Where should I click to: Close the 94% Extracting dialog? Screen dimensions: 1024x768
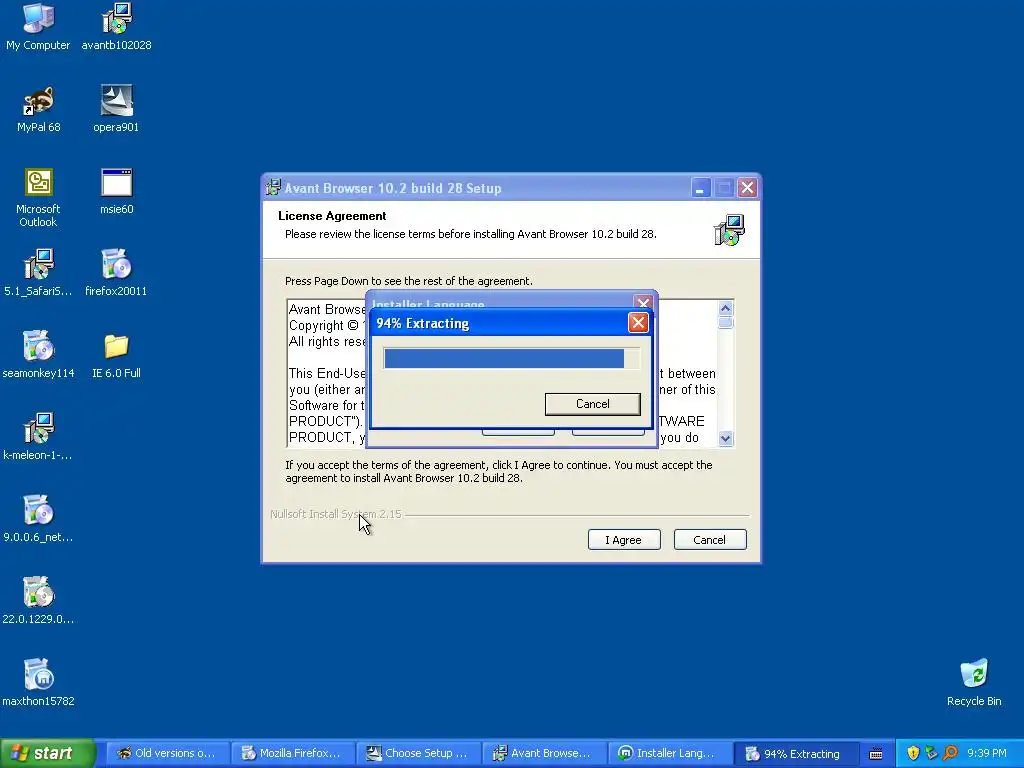click(x=638, y=323)
